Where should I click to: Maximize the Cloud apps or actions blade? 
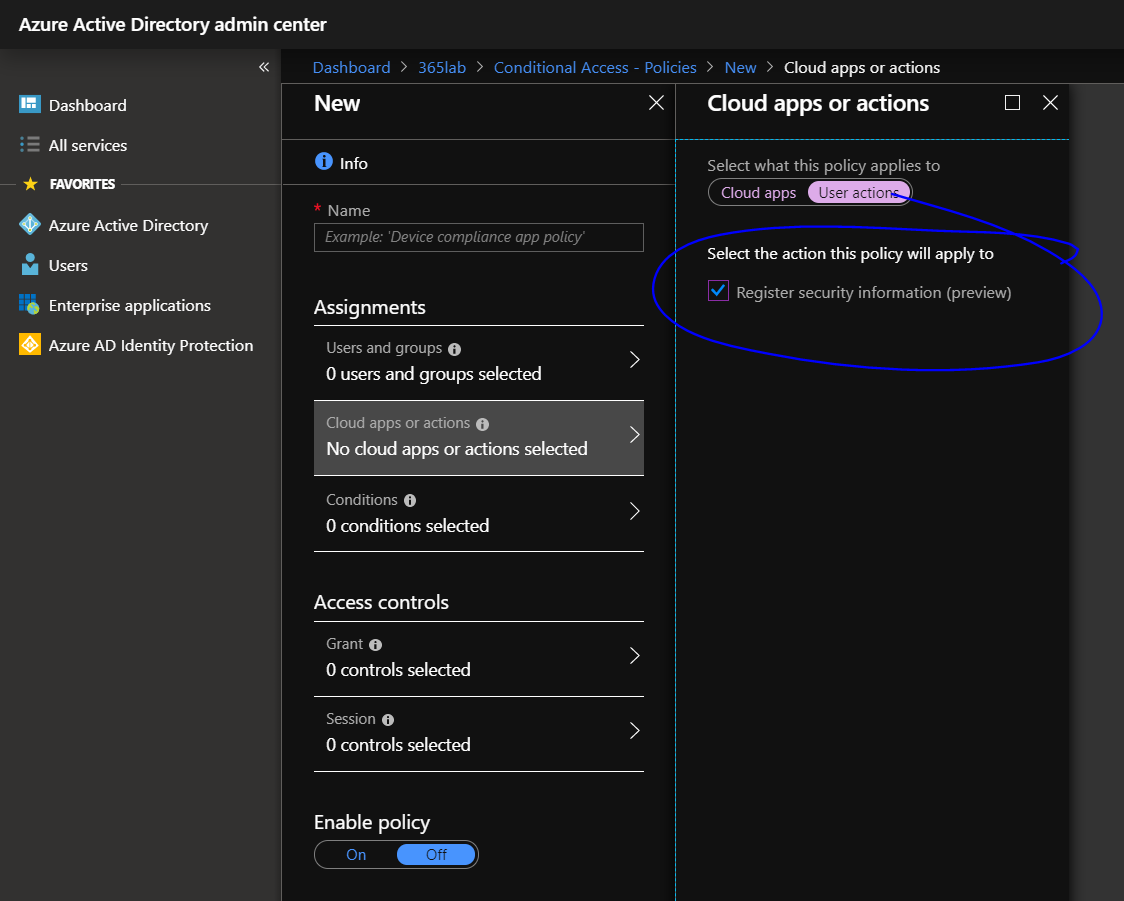click(1012, 103)
